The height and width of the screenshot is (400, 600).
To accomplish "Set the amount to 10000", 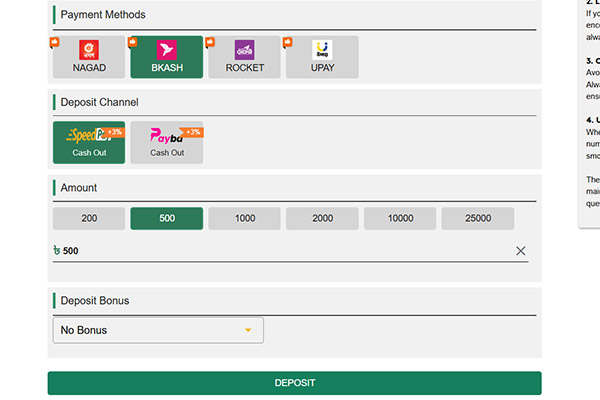I will click(400, 218).
